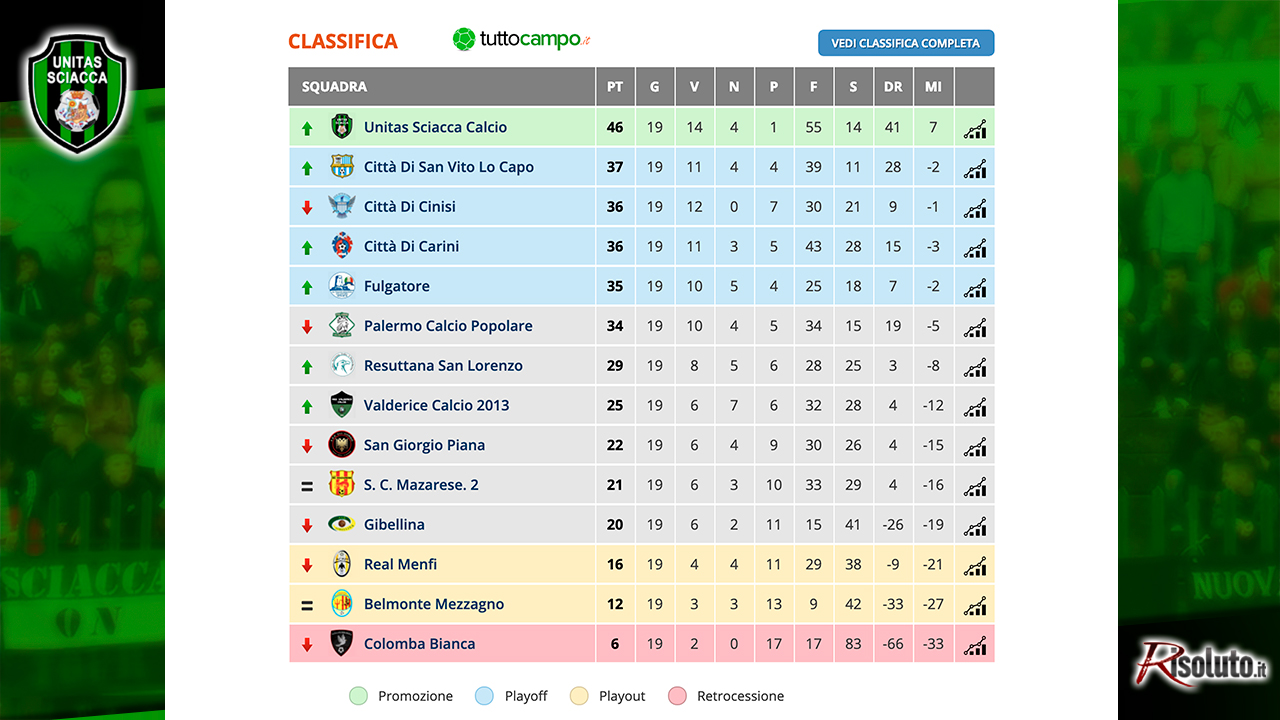Click the S. C. Mazarese team crest
The image size is (1280, 720).
pyautogui.click(x=342, y=484)
